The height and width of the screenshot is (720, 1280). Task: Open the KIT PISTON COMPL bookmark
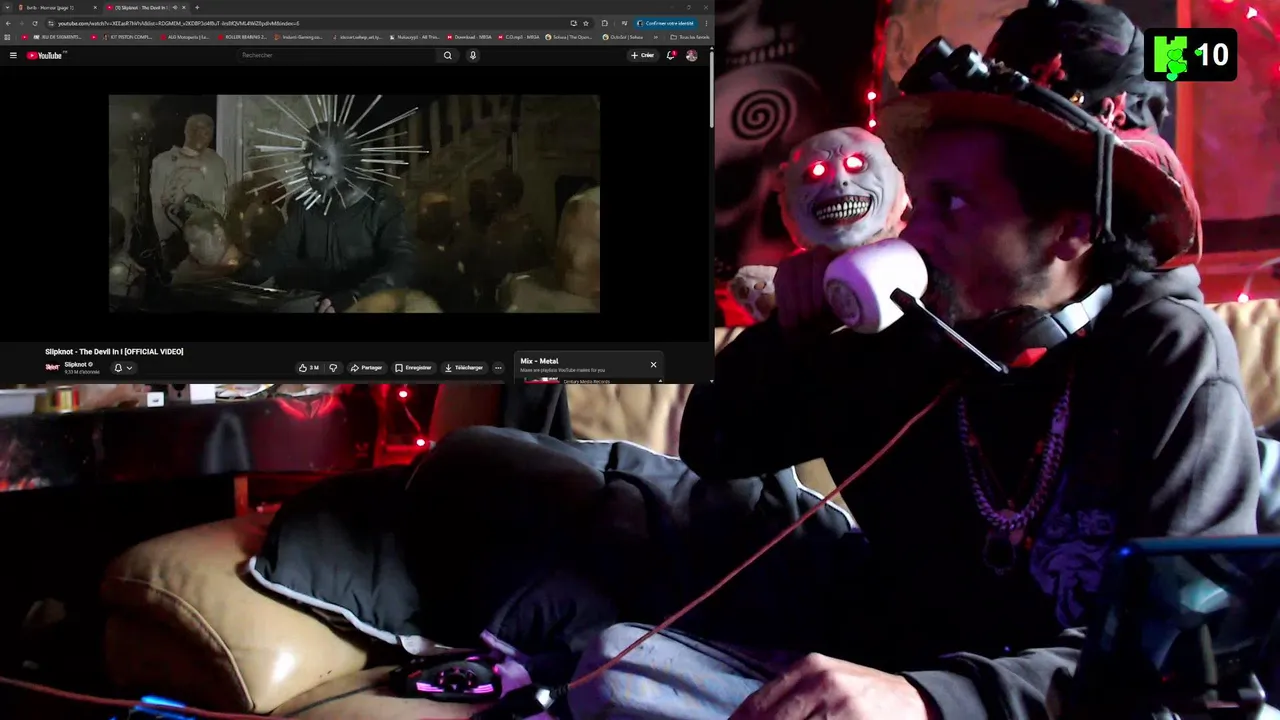coord(127,37)
